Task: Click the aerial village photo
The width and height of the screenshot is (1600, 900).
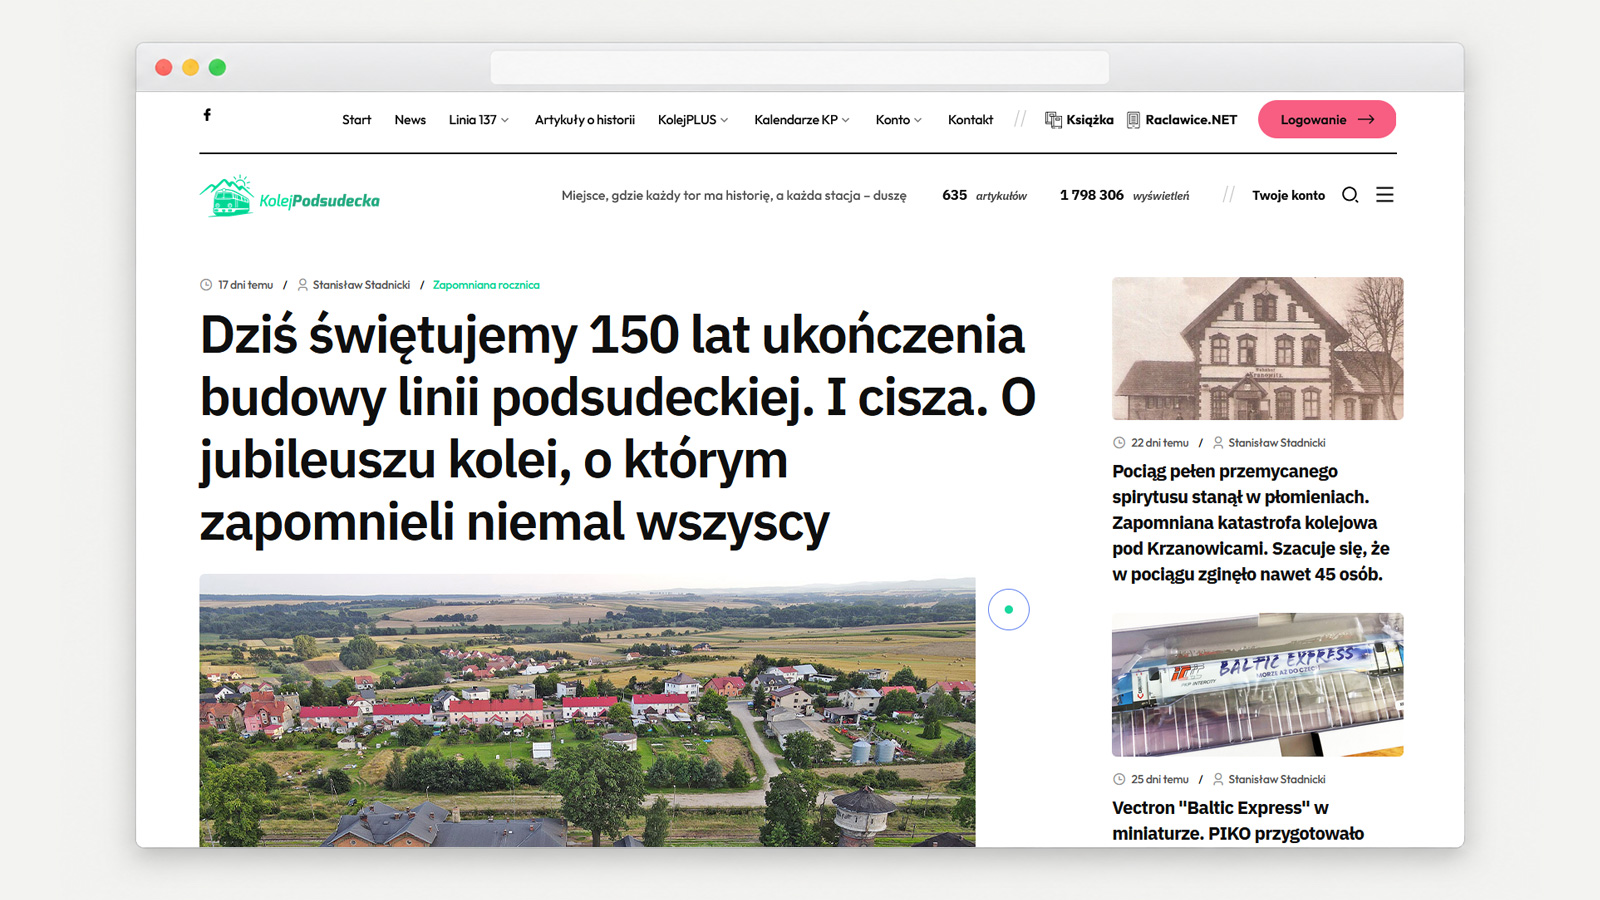Action: (x=587, y=711)
